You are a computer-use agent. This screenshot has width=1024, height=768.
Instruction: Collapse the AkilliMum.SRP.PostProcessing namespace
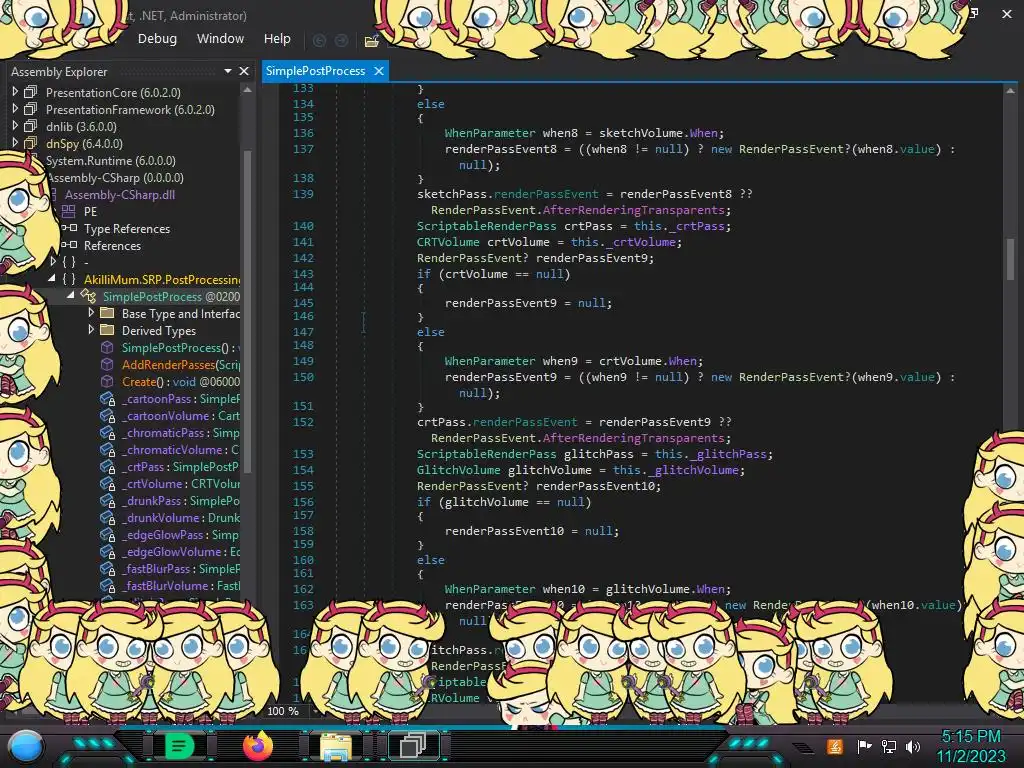click(52, 279)
